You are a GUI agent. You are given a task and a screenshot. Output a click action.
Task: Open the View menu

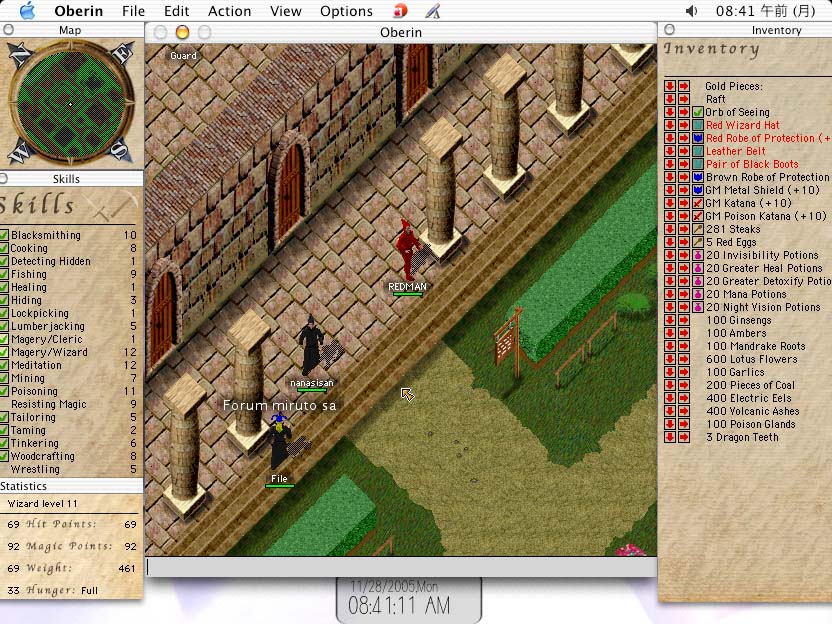pyautogui.click(x=285, y=11)
